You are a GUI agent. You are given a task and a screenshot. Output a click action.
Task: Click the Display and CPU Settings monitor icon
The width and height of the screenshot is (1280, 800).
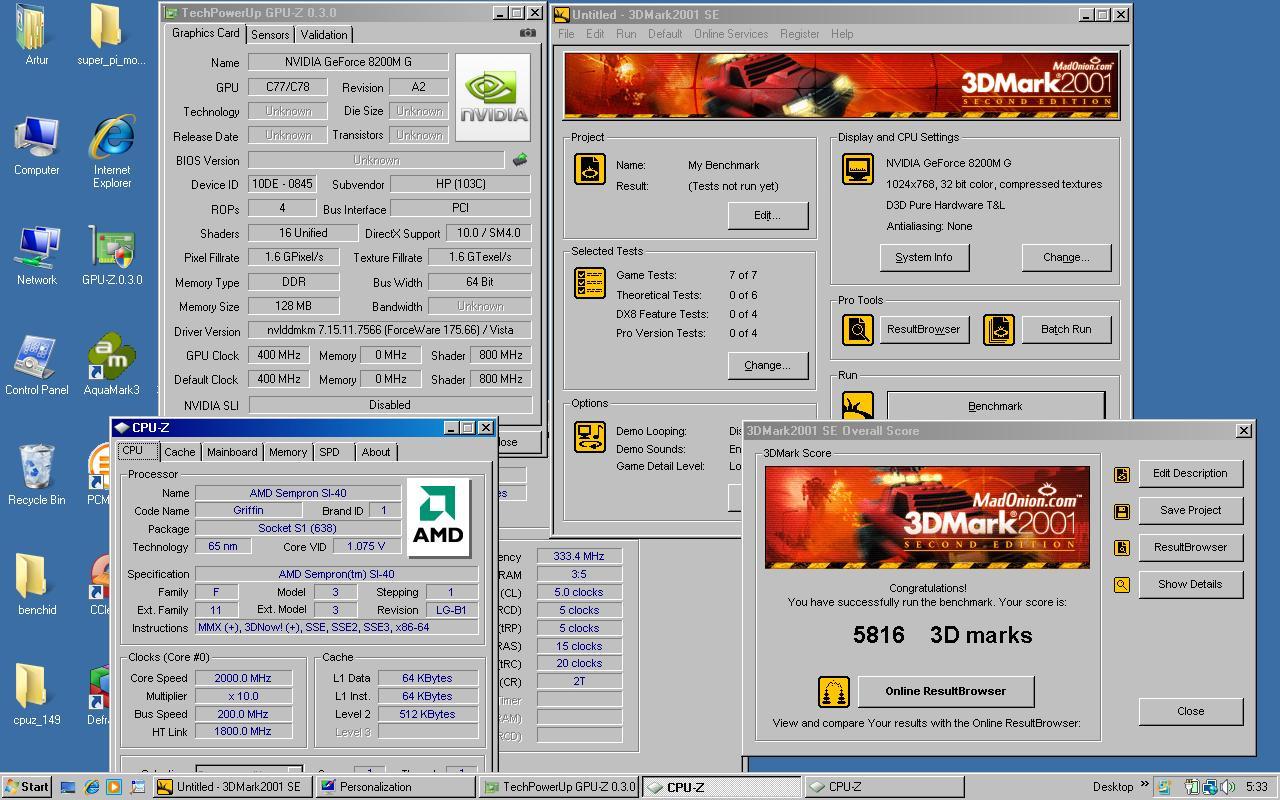click(858, 169)
